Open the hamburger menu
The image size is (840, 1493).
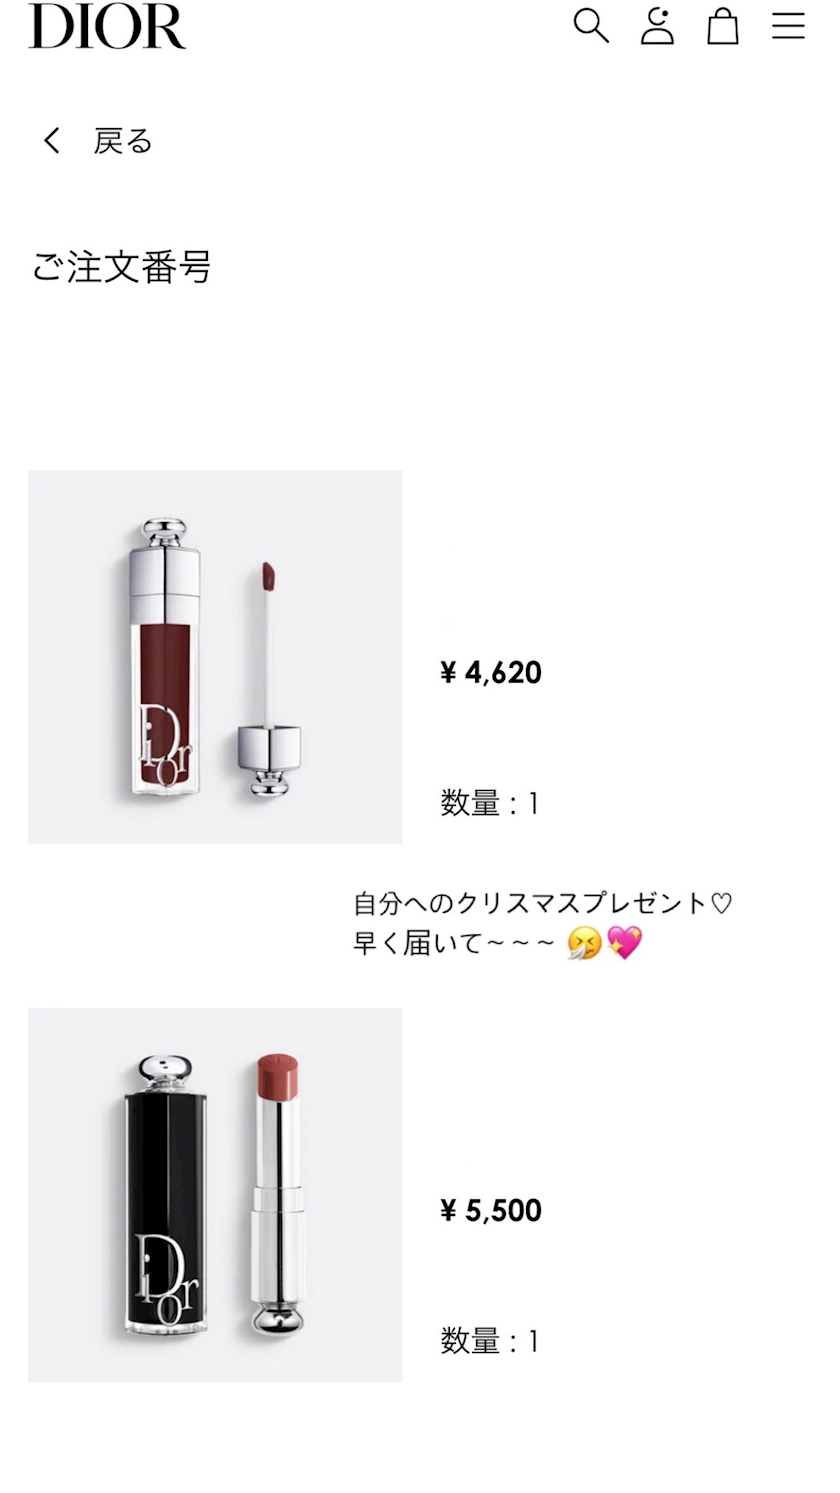point(788,26)
